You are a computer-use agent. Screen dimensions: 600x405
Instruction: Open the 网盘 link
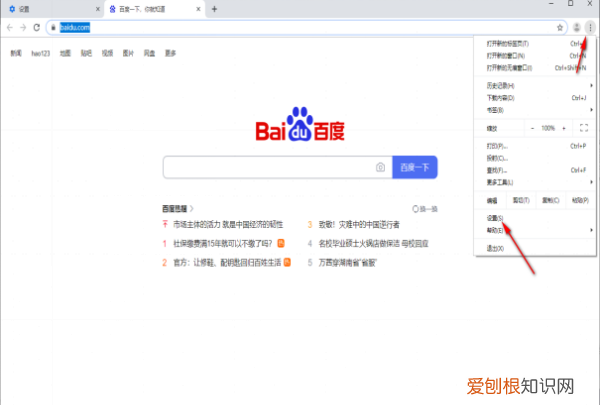[x=149, y=53]
